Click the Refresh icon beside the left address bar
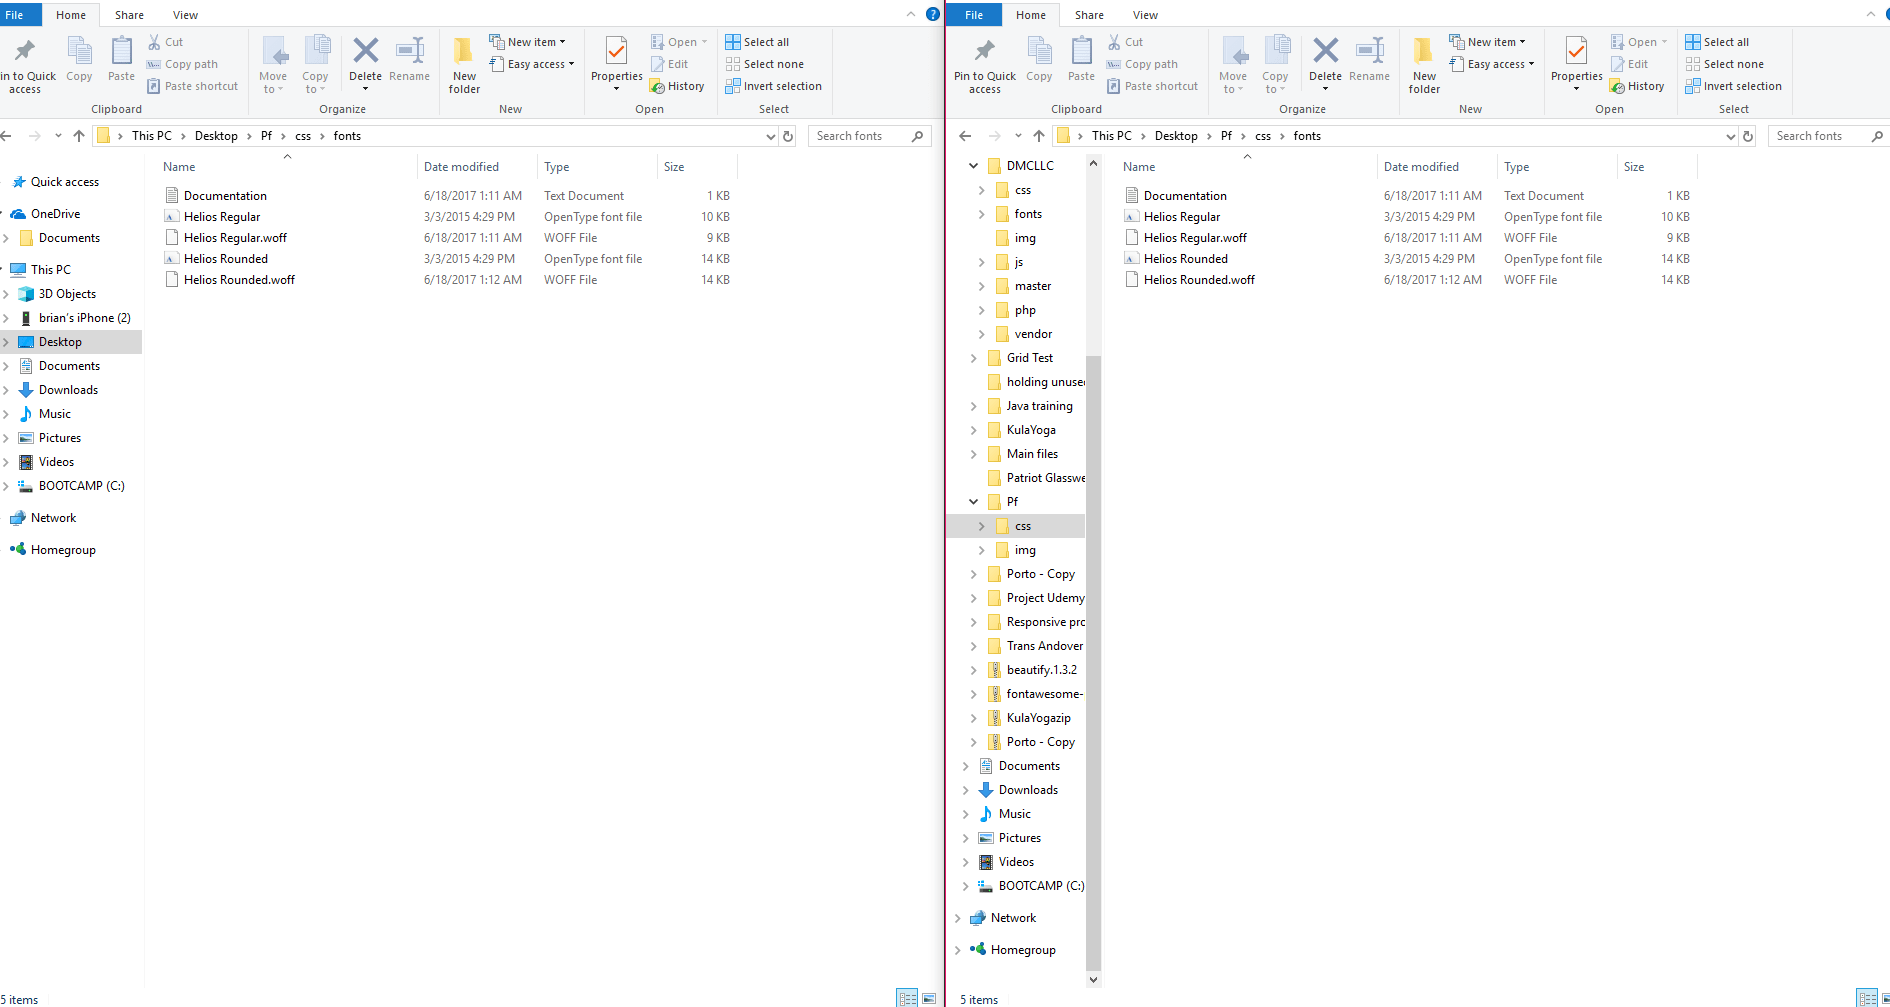Image resolution: width=1890 pixels, height=1007 pixels. click(788, 136)
